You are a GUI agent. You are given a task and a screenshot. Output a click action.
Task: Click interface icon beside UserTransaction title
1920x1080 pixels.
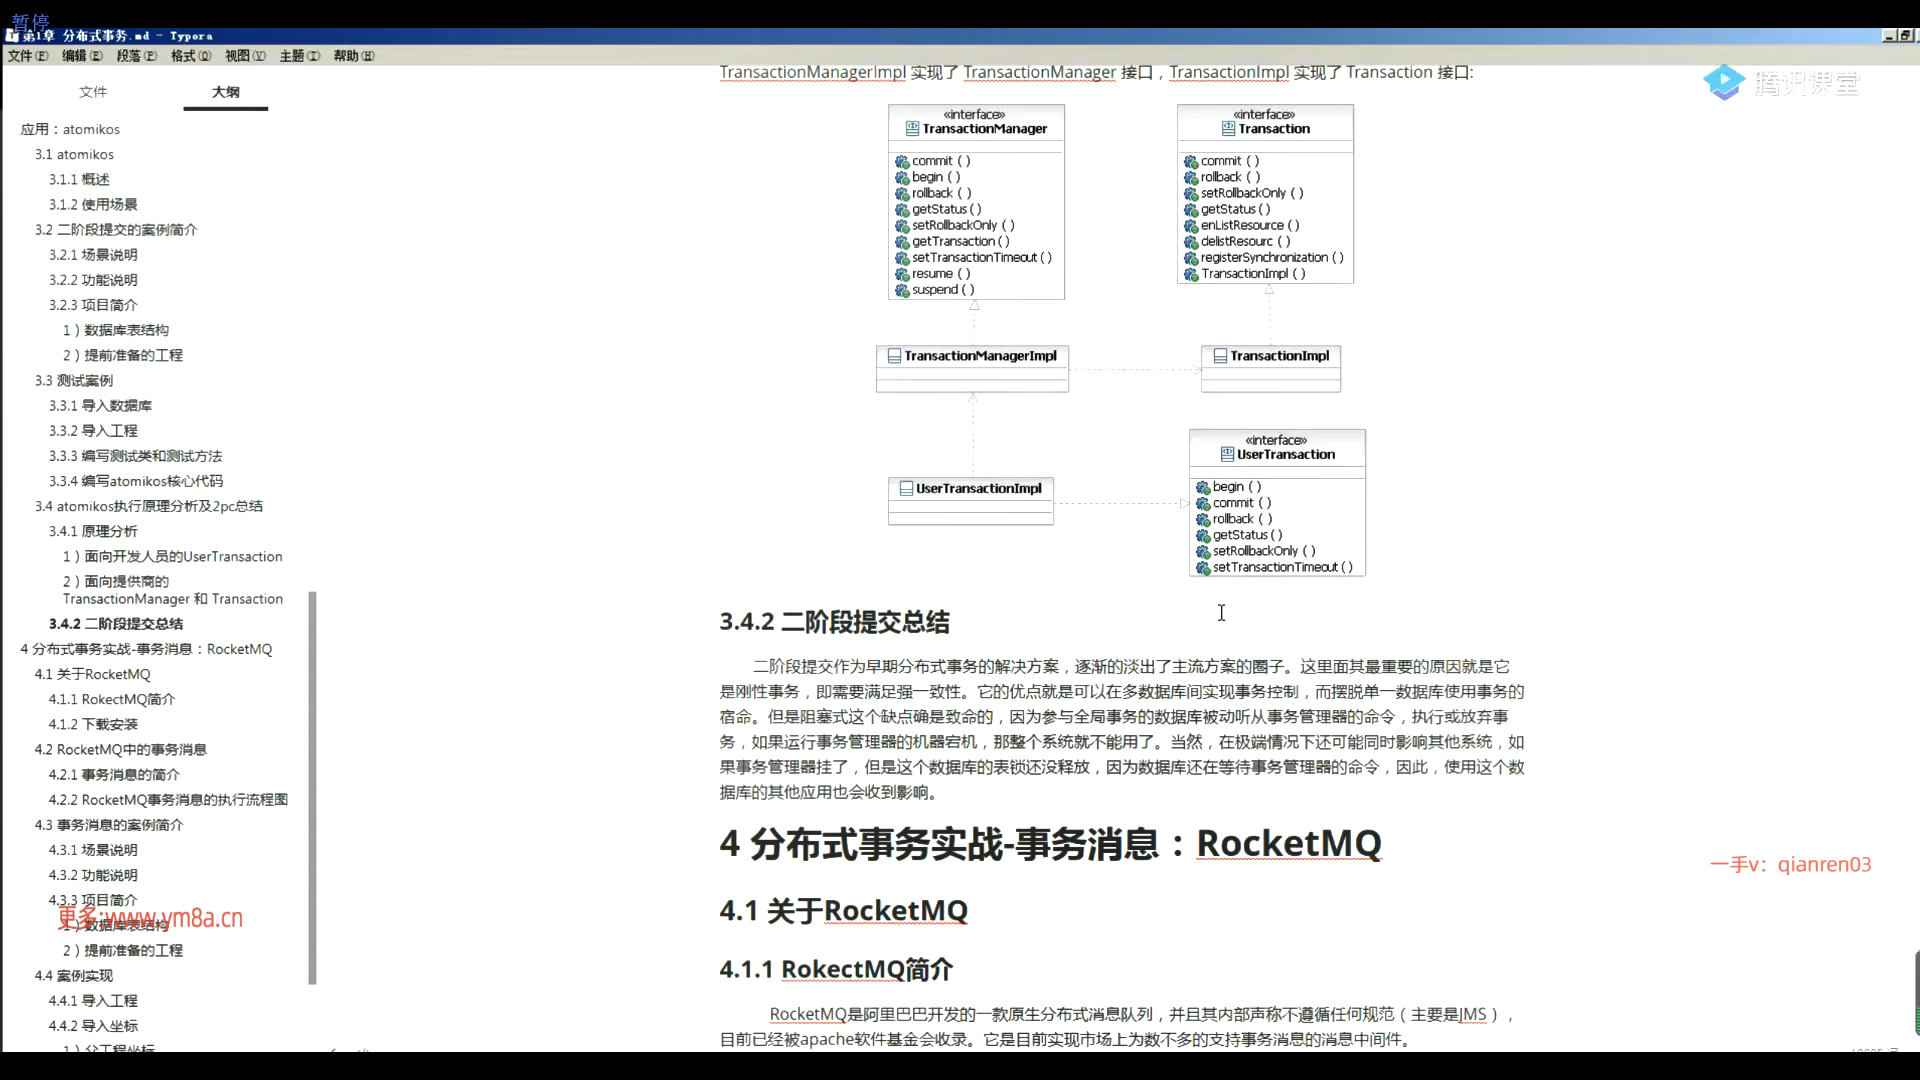point(1227,455)
